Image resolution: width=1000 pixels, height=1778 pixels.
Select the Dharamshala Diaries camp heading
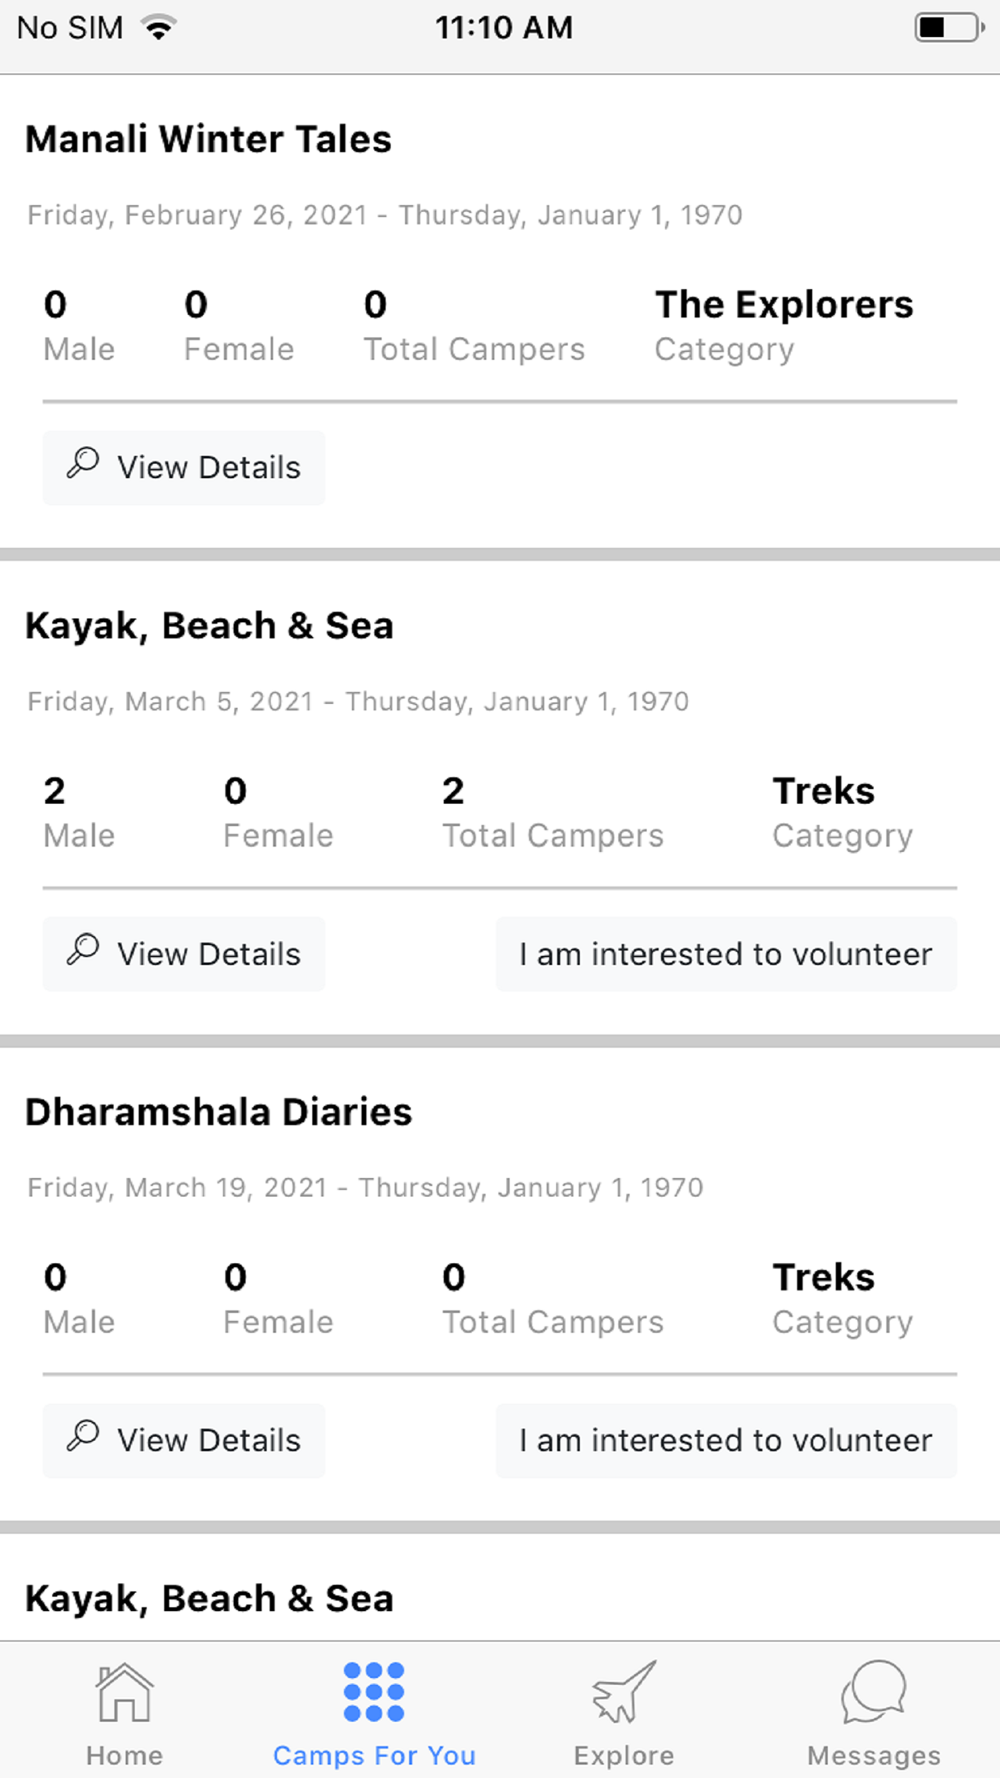tap(218, 1112)
